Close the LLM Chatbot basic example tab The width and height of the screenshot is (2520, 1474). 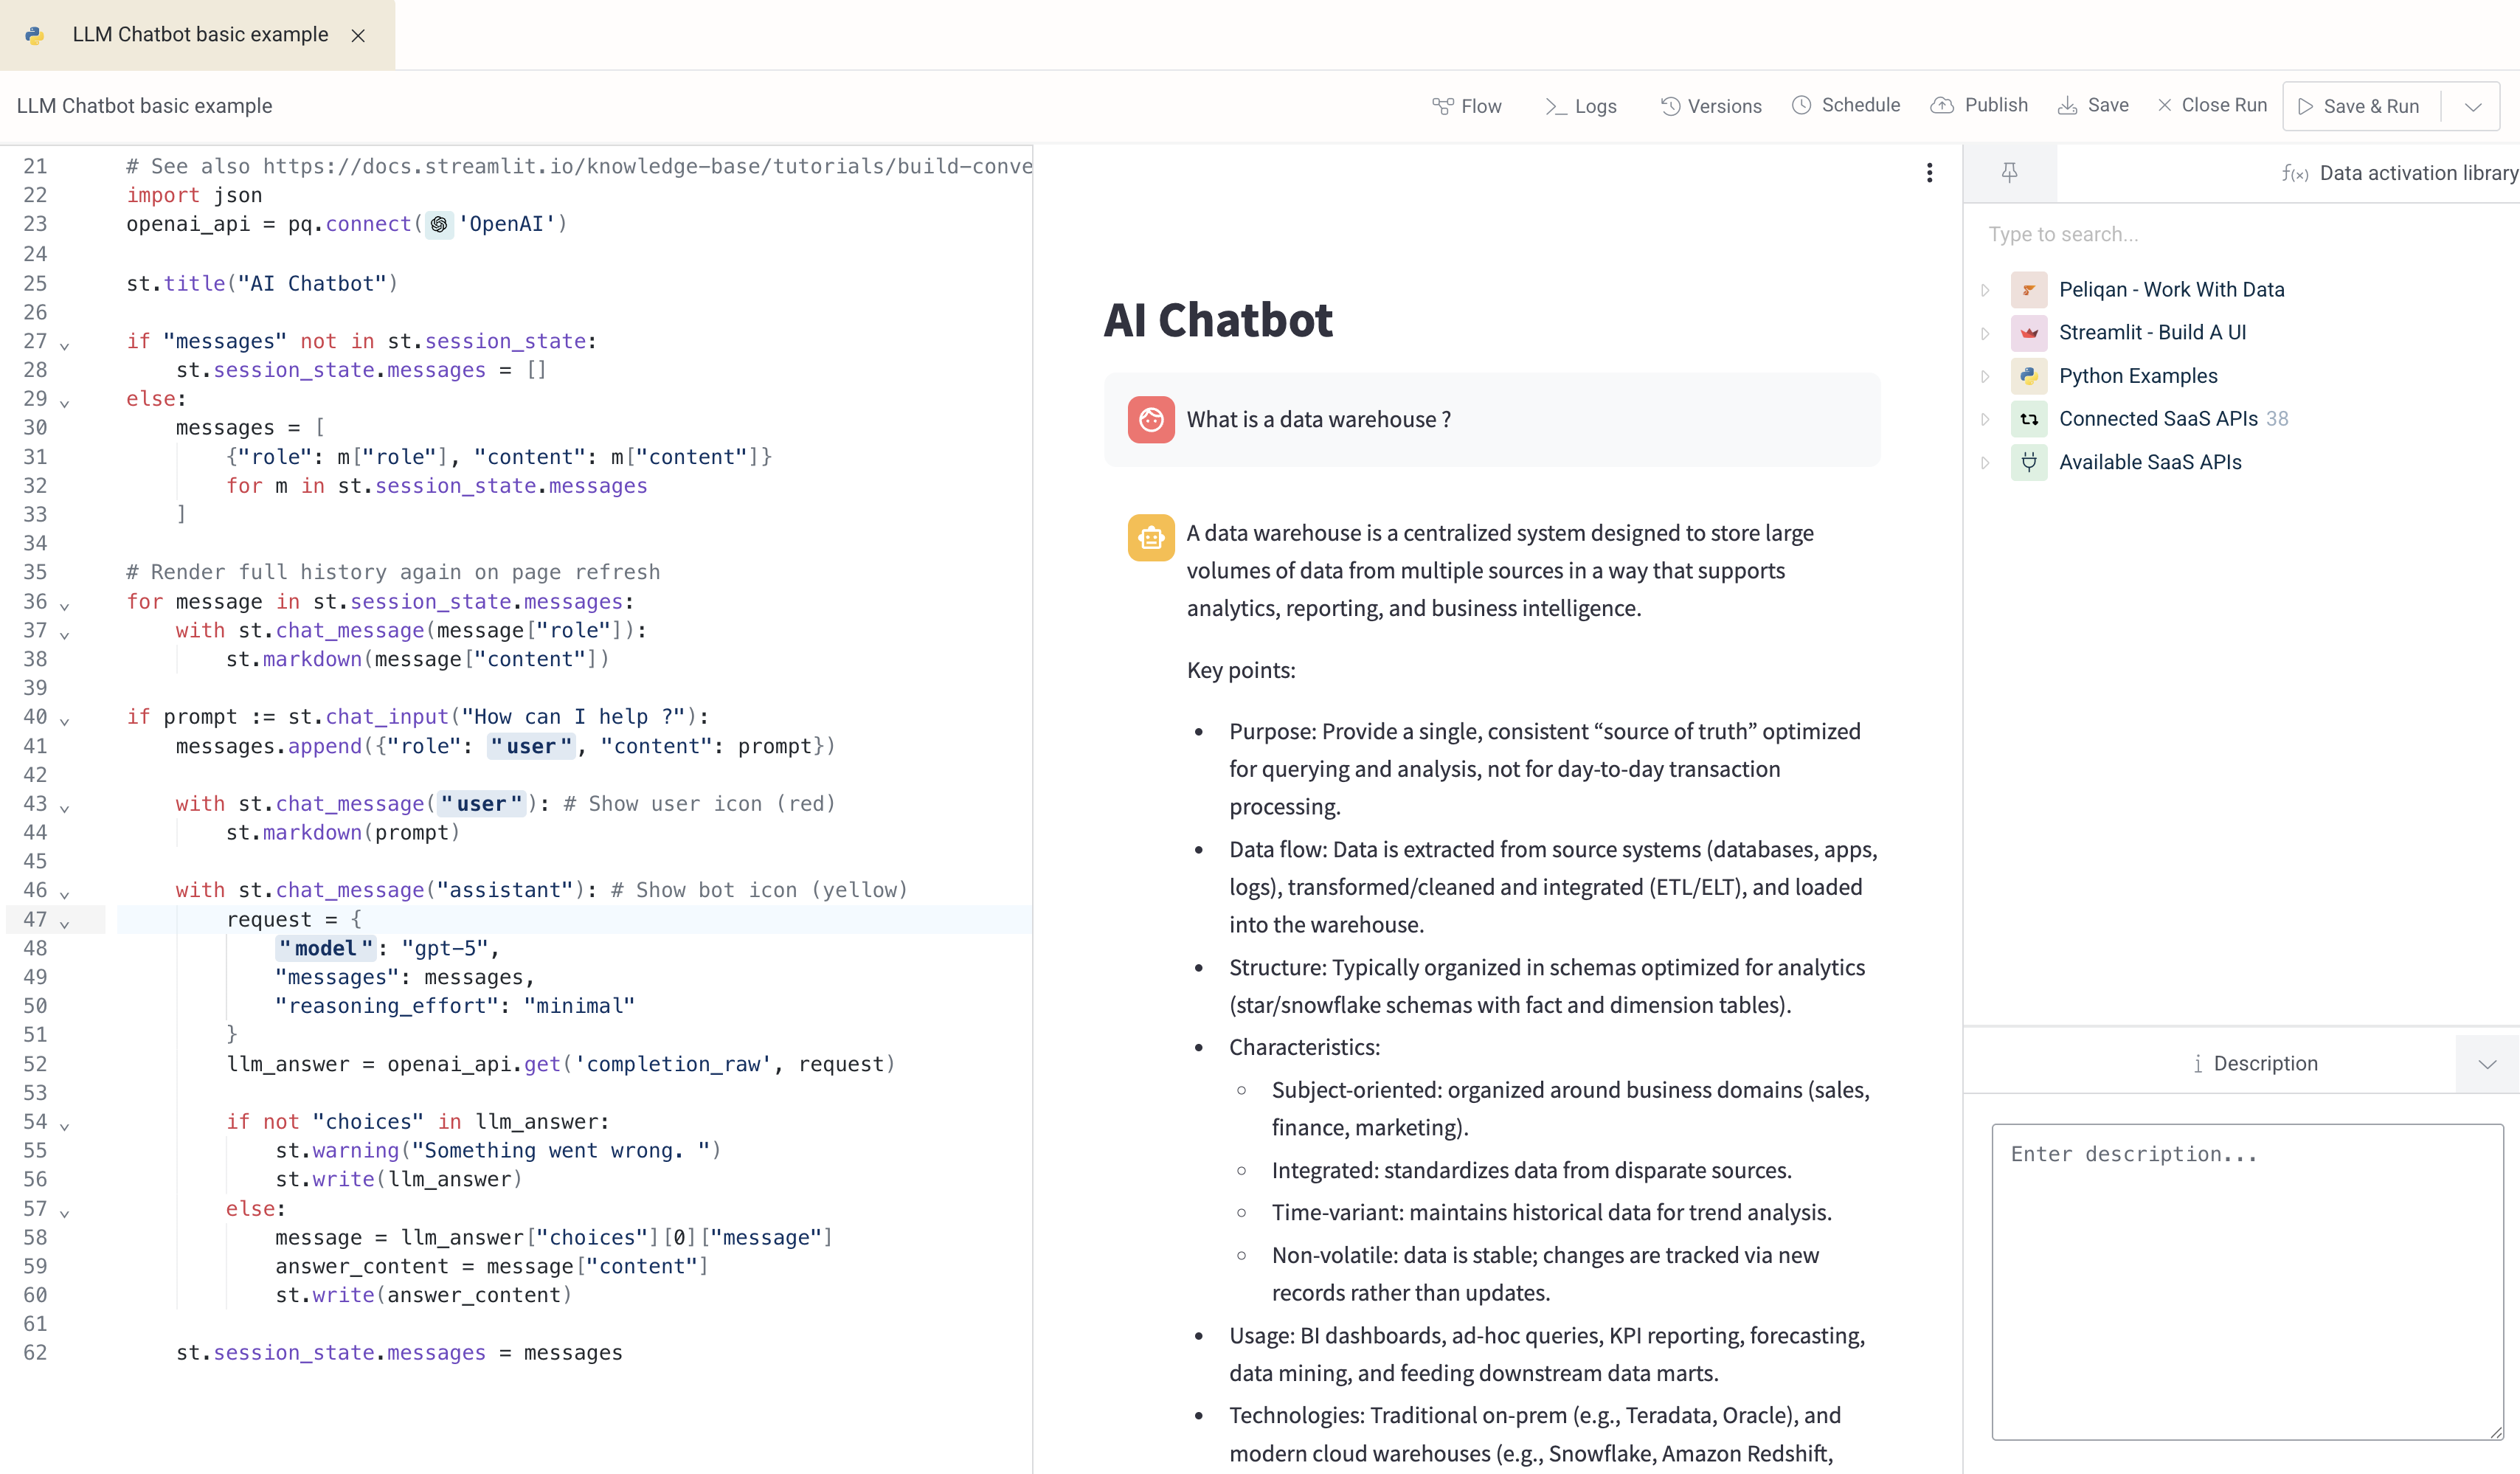pyautogui.click(x=358, y=35)
